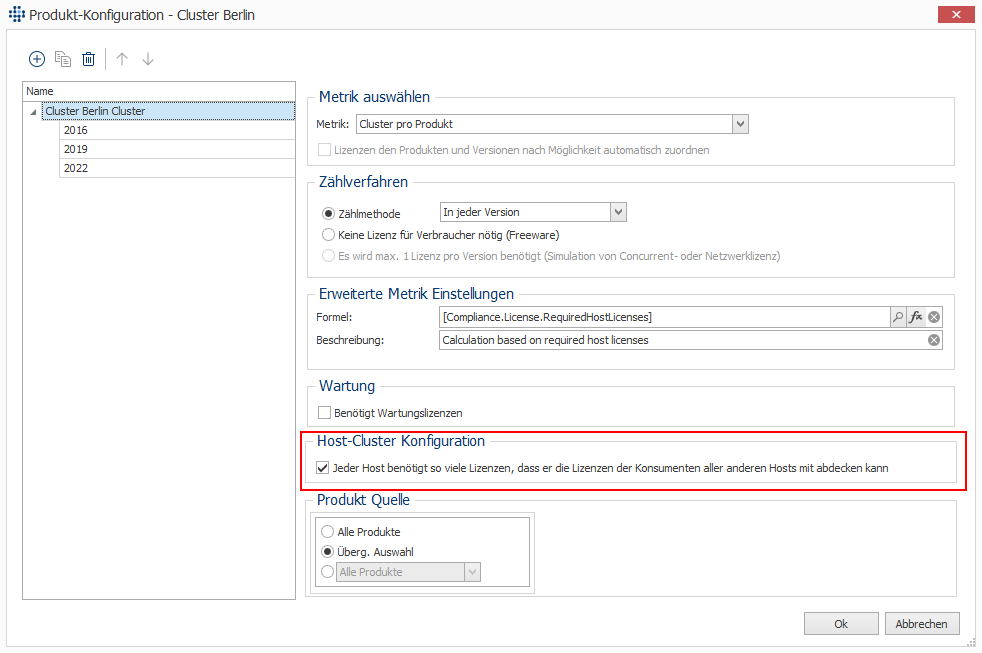Open the fx formula editor
Image resolution: width=982 pixels, height=653 pixels.
click(916, 317)
